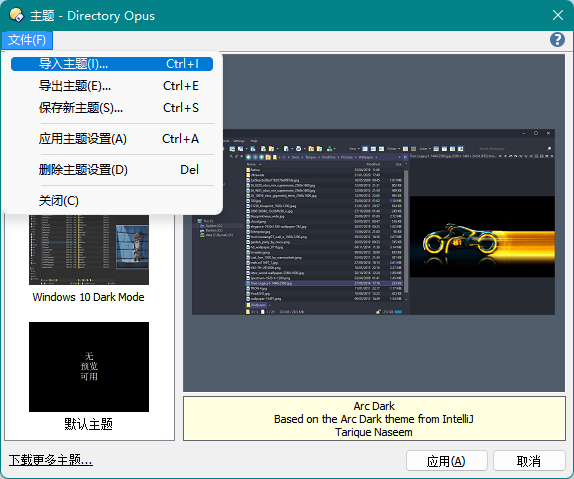The width and height of the screenshot is (574, 479).
Task: Click the help question mark icon
Action: click(557, 40)
